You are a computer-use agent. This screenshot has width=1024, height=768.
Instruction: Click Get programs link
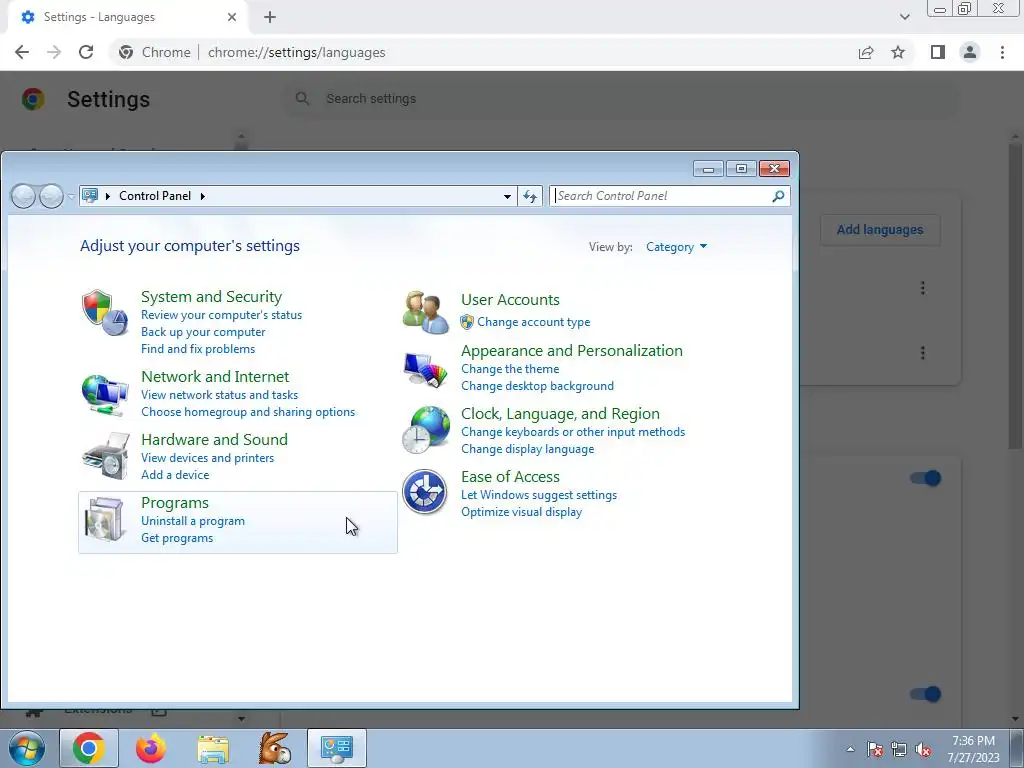pyautogui.click(x=177, y=538)
